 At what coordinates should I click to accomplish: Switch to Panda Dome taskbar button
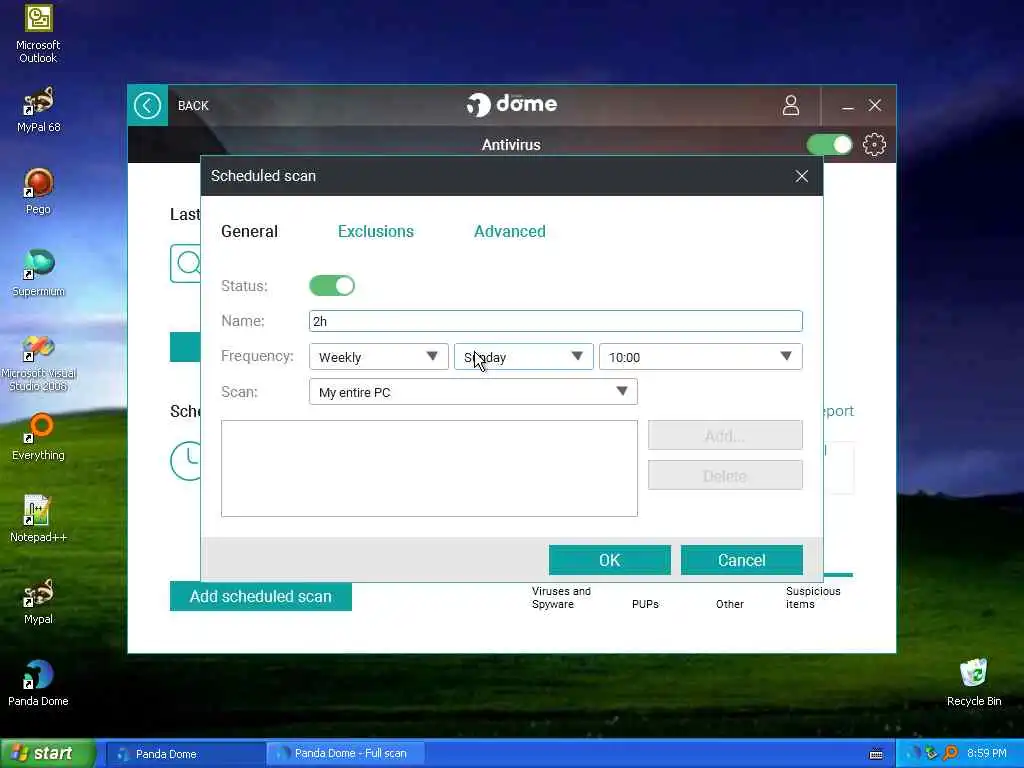(x=185, y=754)
